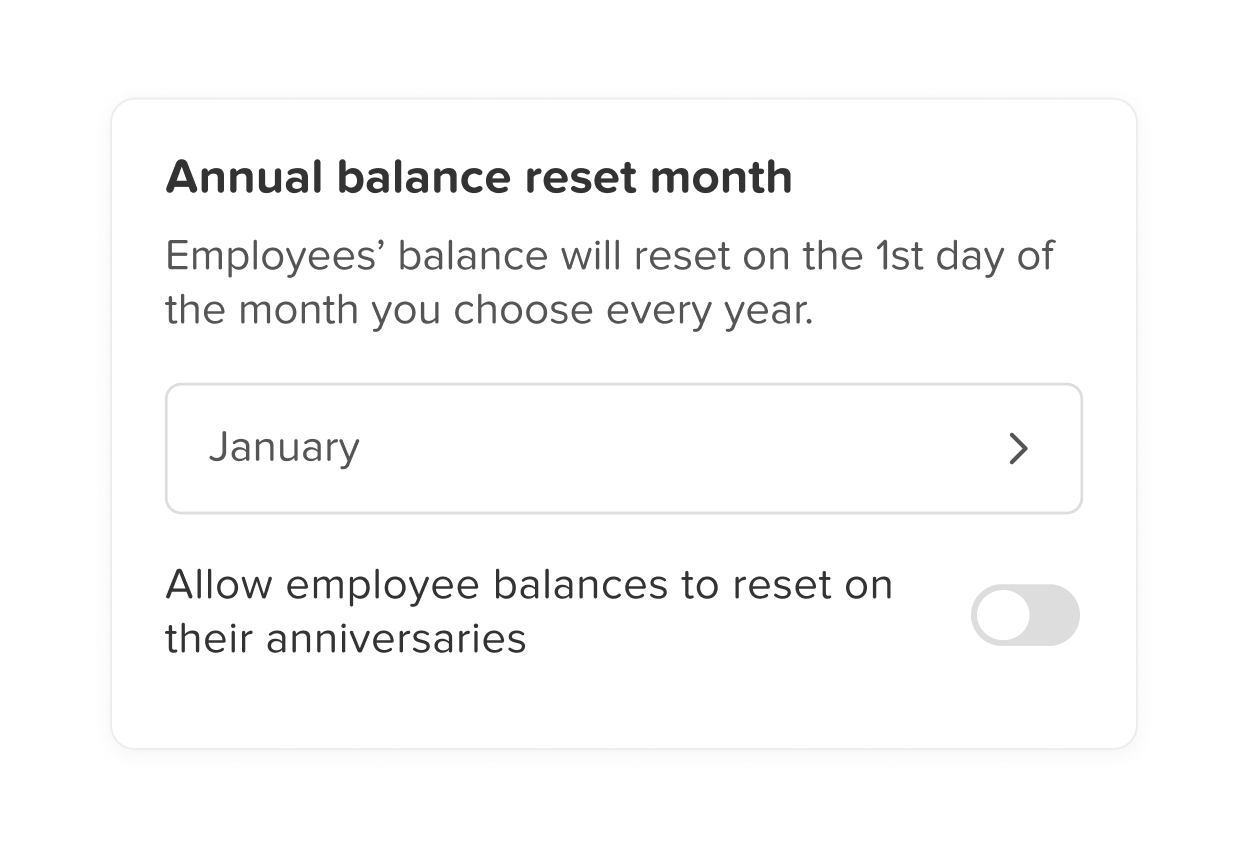Enable anniversary balance reset toggle
Viewport: 1248px width, 848px height.
1025,615
